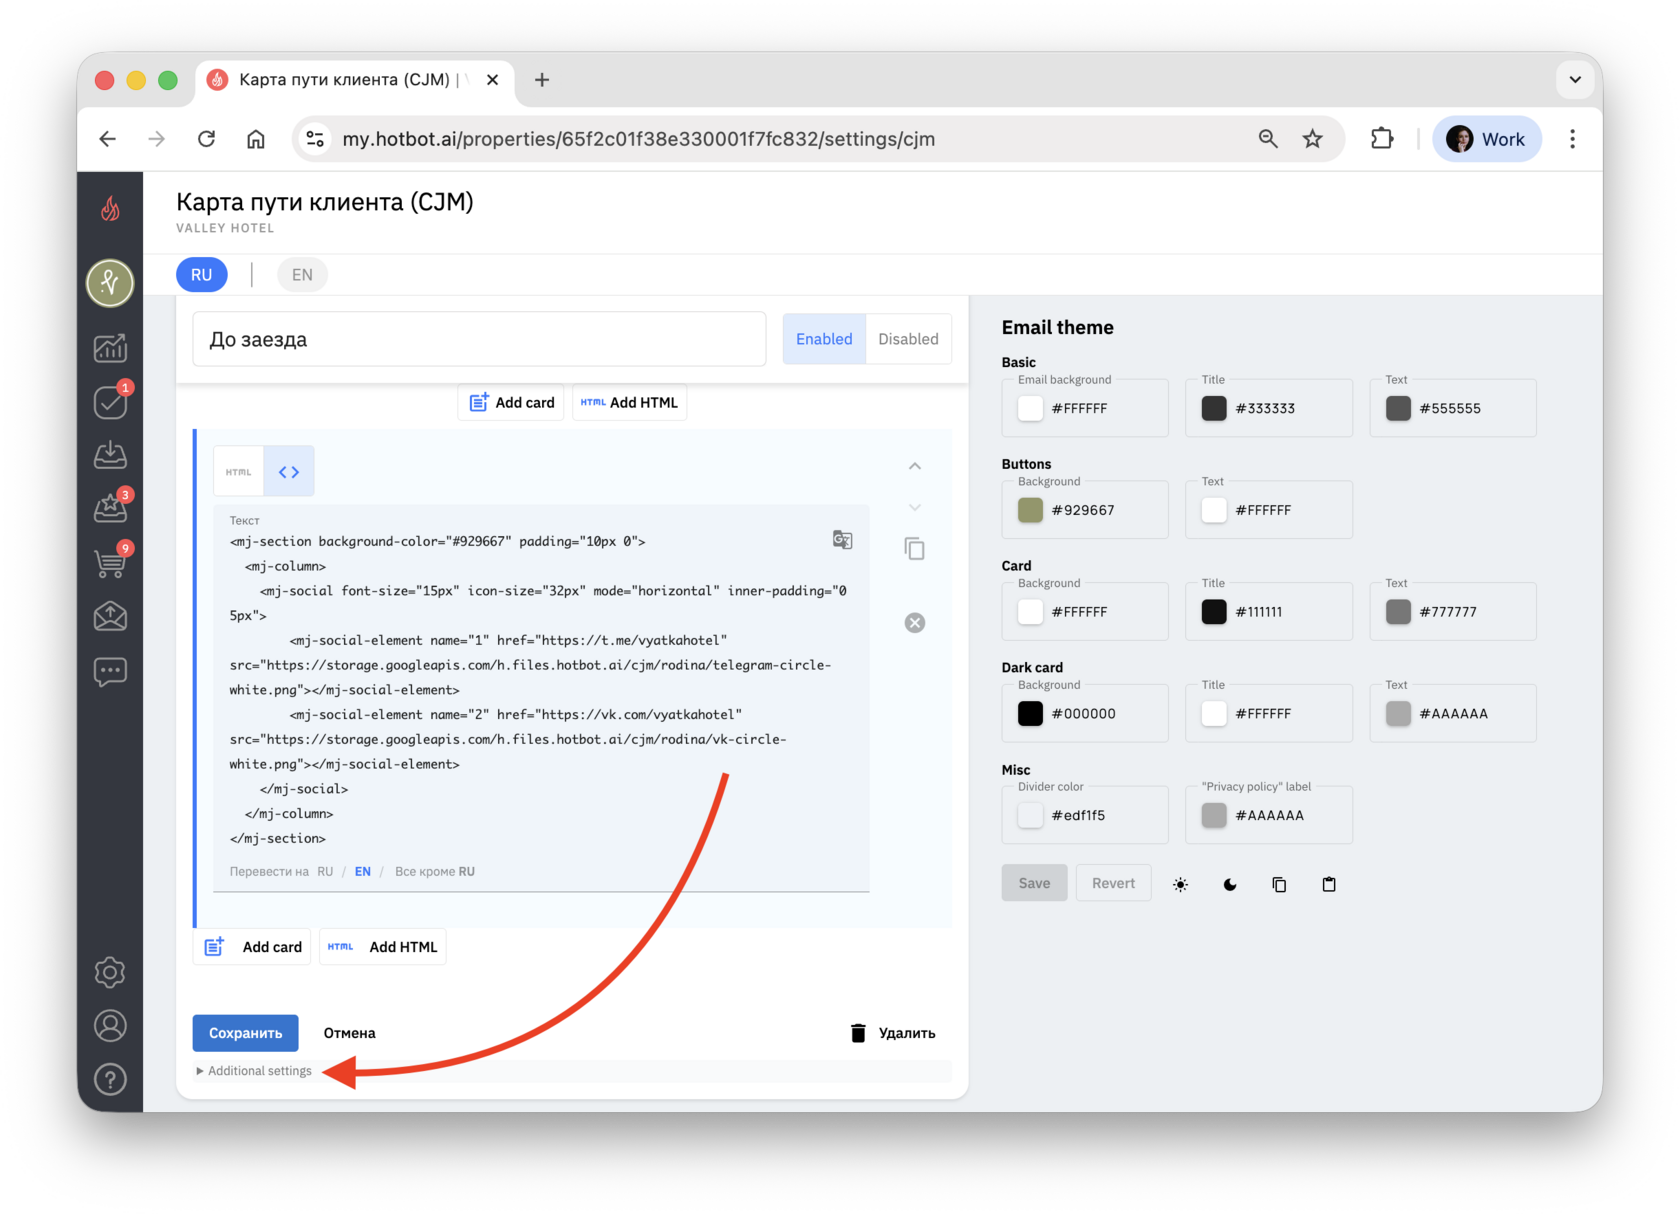Open the Valley Hotel property avatar
Viewport: 1680px width, 1214px height.
(110, 282)
